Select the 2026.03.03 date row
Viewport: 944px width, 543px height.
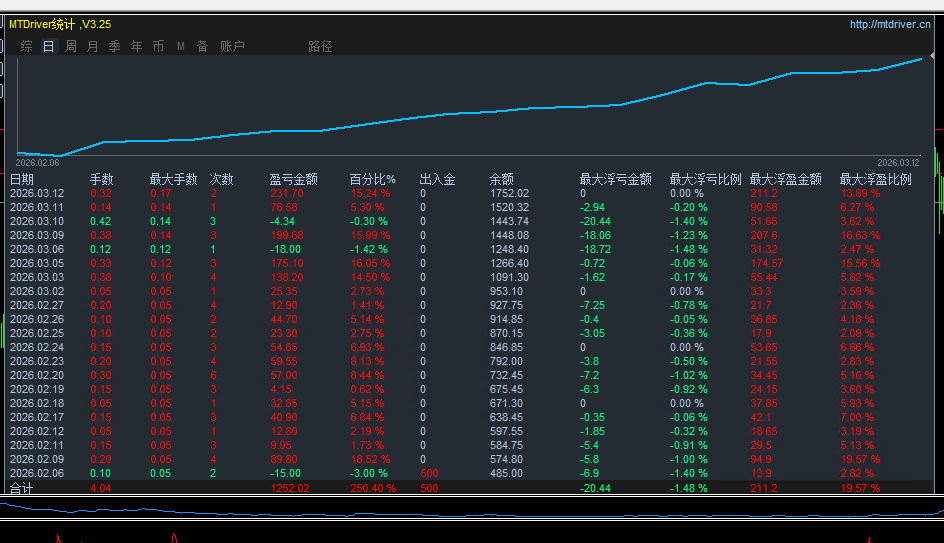pyautogui.click(x=37, y=278)
